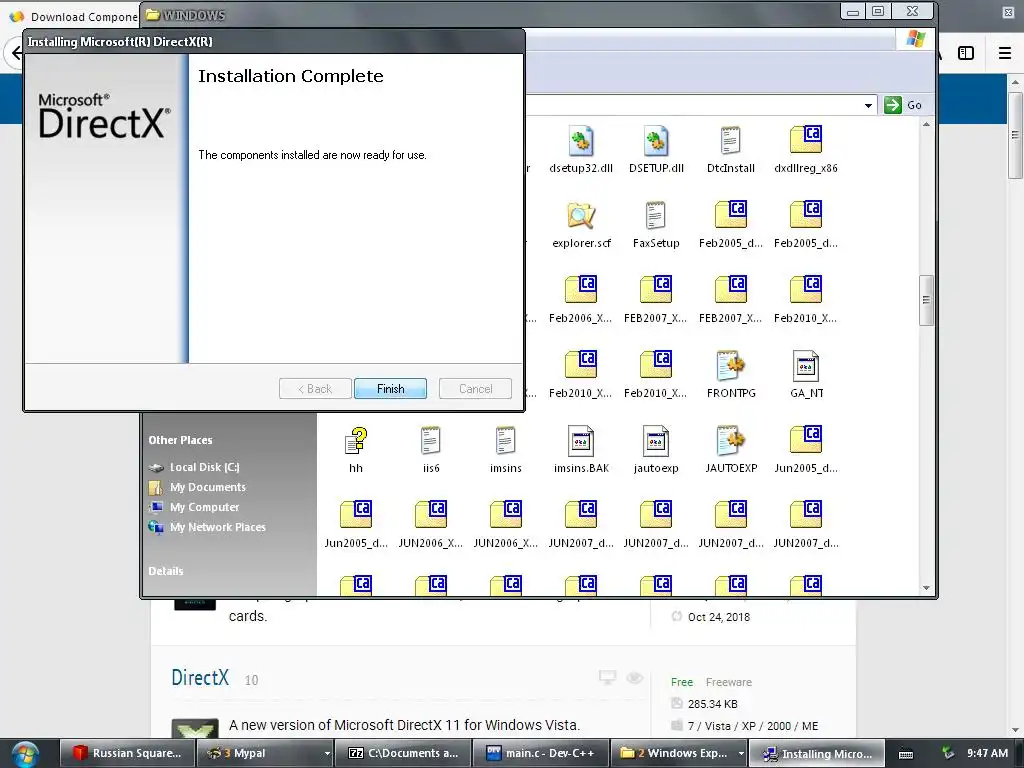Click the WINDOWS Explorer scrollbar thumb
Viewport: 1024px width, 768px height.
coord(925,300)
